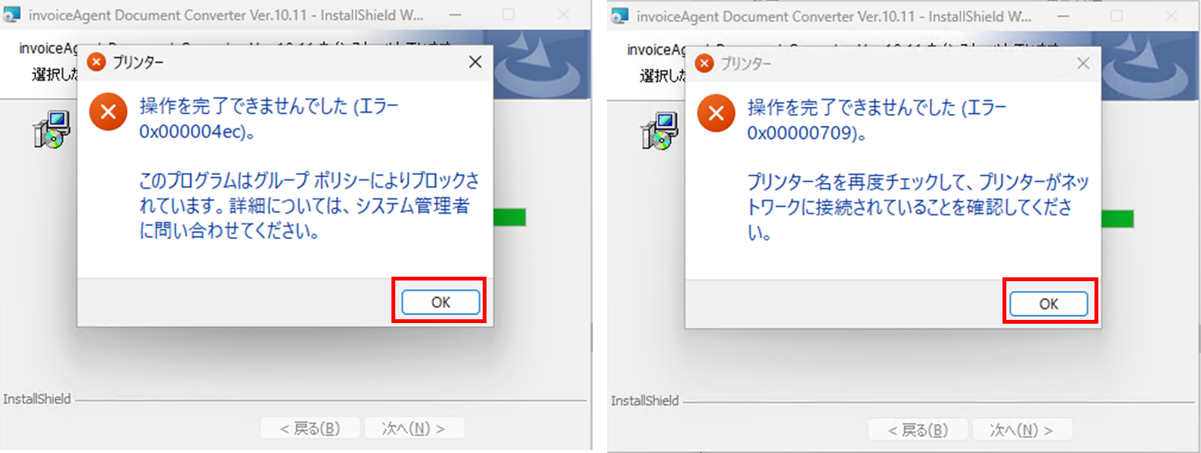Click green progress bar beside the 0x000004ec dialog
Image resolution: width=1201 pixels, height=453 pixels.
512,218
